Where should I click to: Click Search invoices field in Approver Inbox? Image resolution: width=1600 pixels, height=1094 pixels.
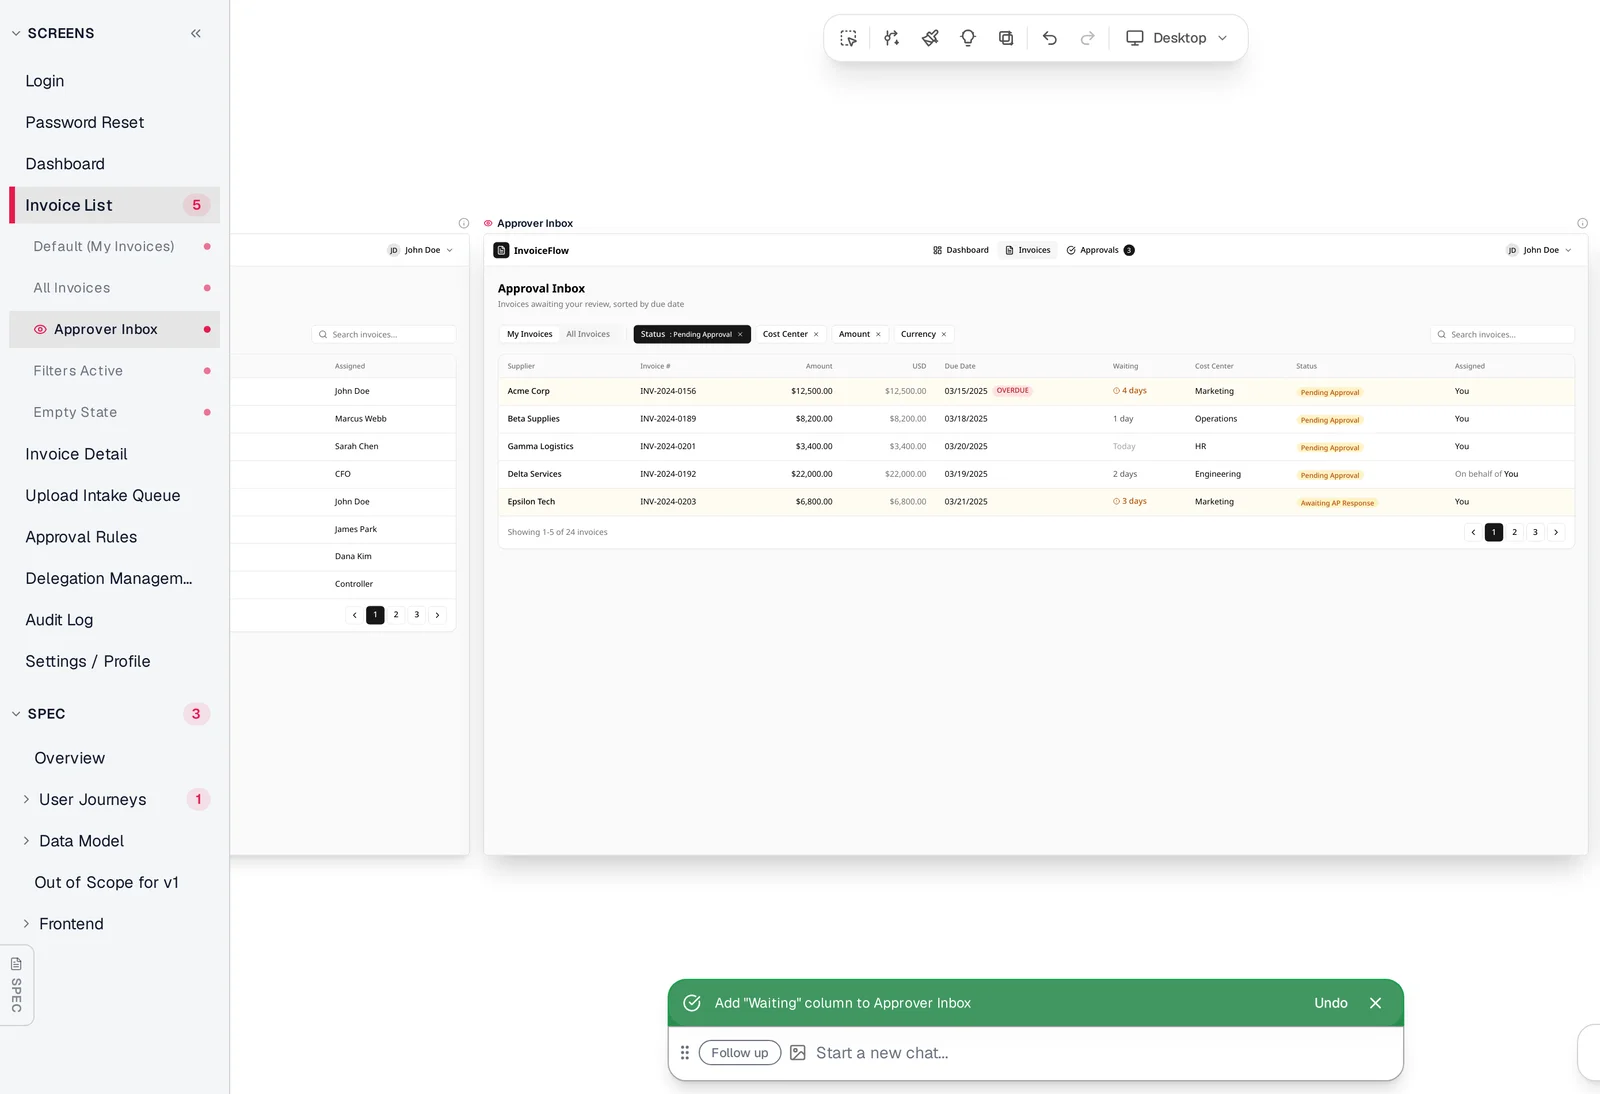click(x=1503, y=335)
